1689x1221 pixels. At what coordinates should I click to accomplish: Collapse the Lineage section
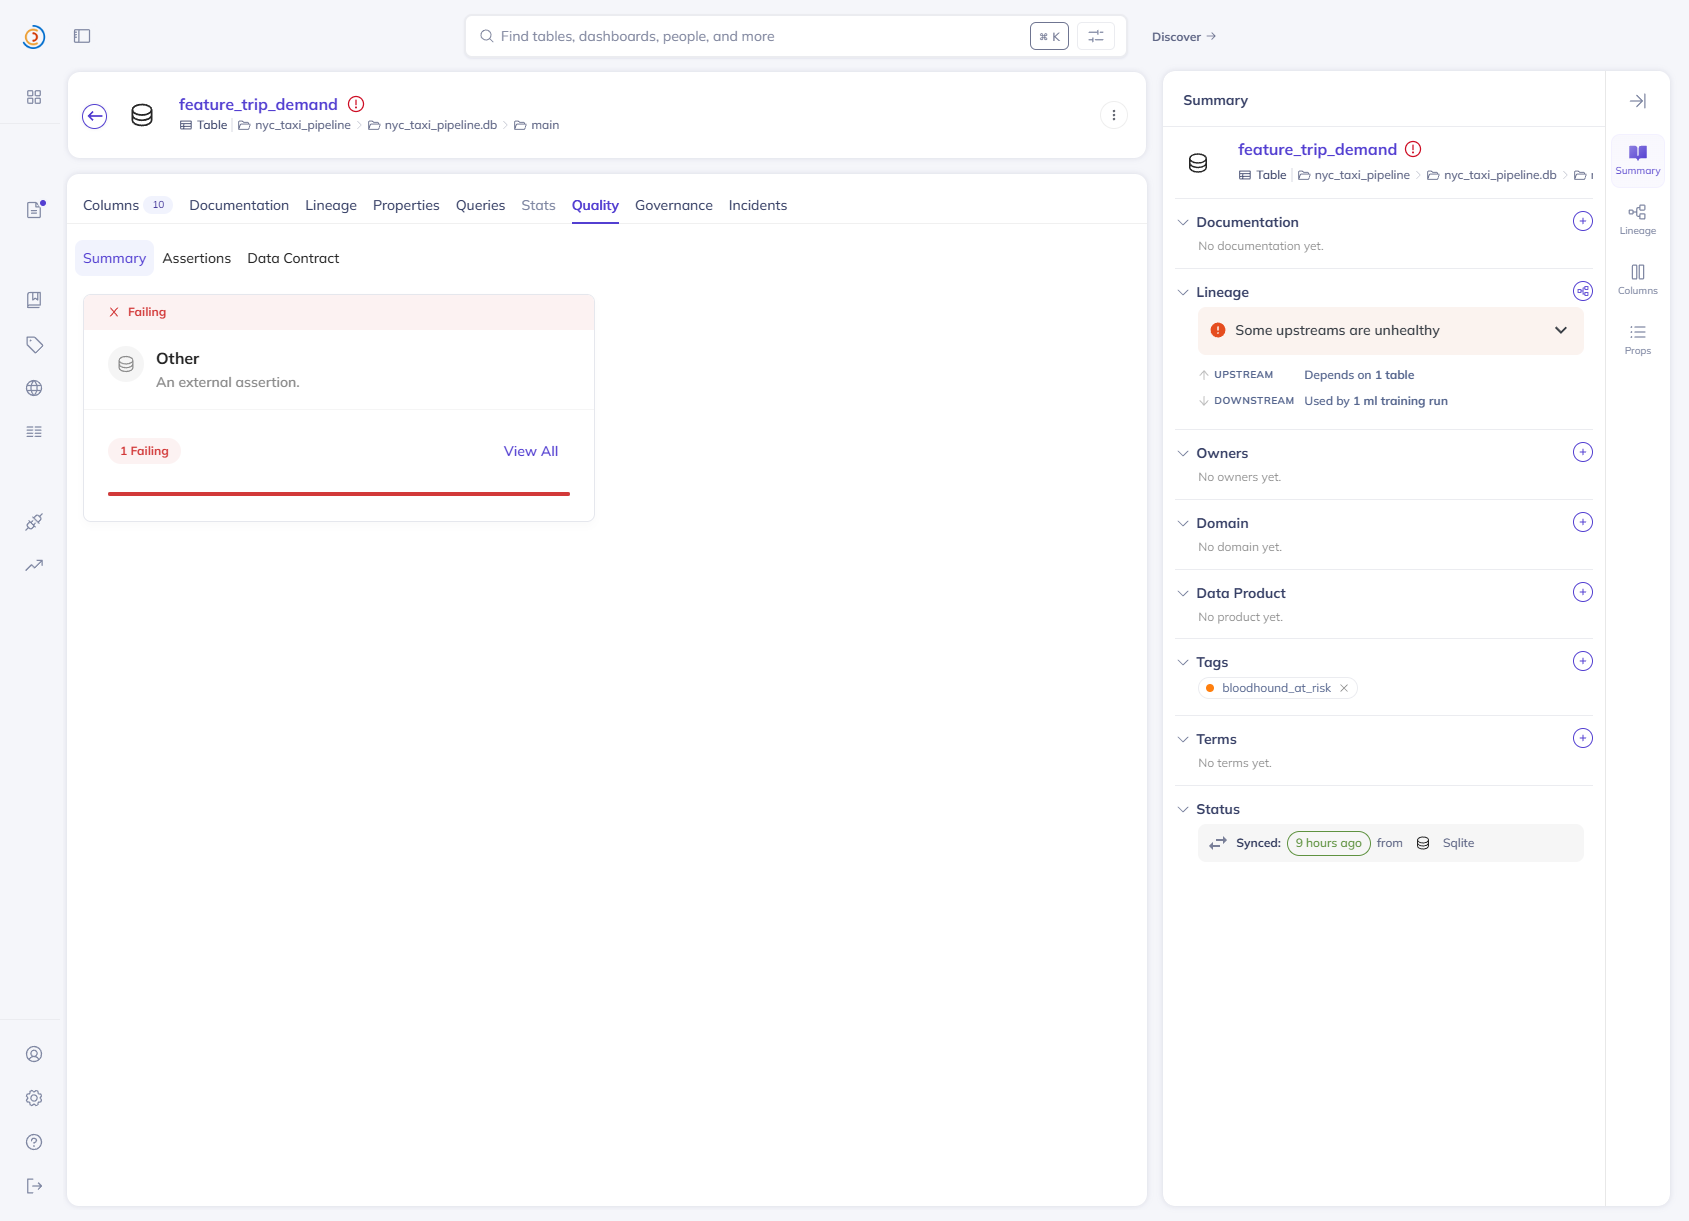point(1183,292)
